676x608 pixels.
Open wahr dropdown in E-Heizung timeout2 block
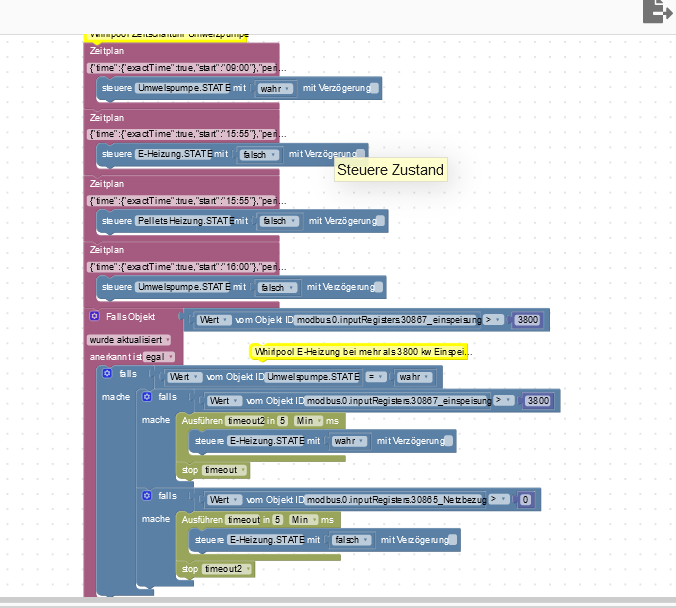pyautogui.click(x=349, y=441)
